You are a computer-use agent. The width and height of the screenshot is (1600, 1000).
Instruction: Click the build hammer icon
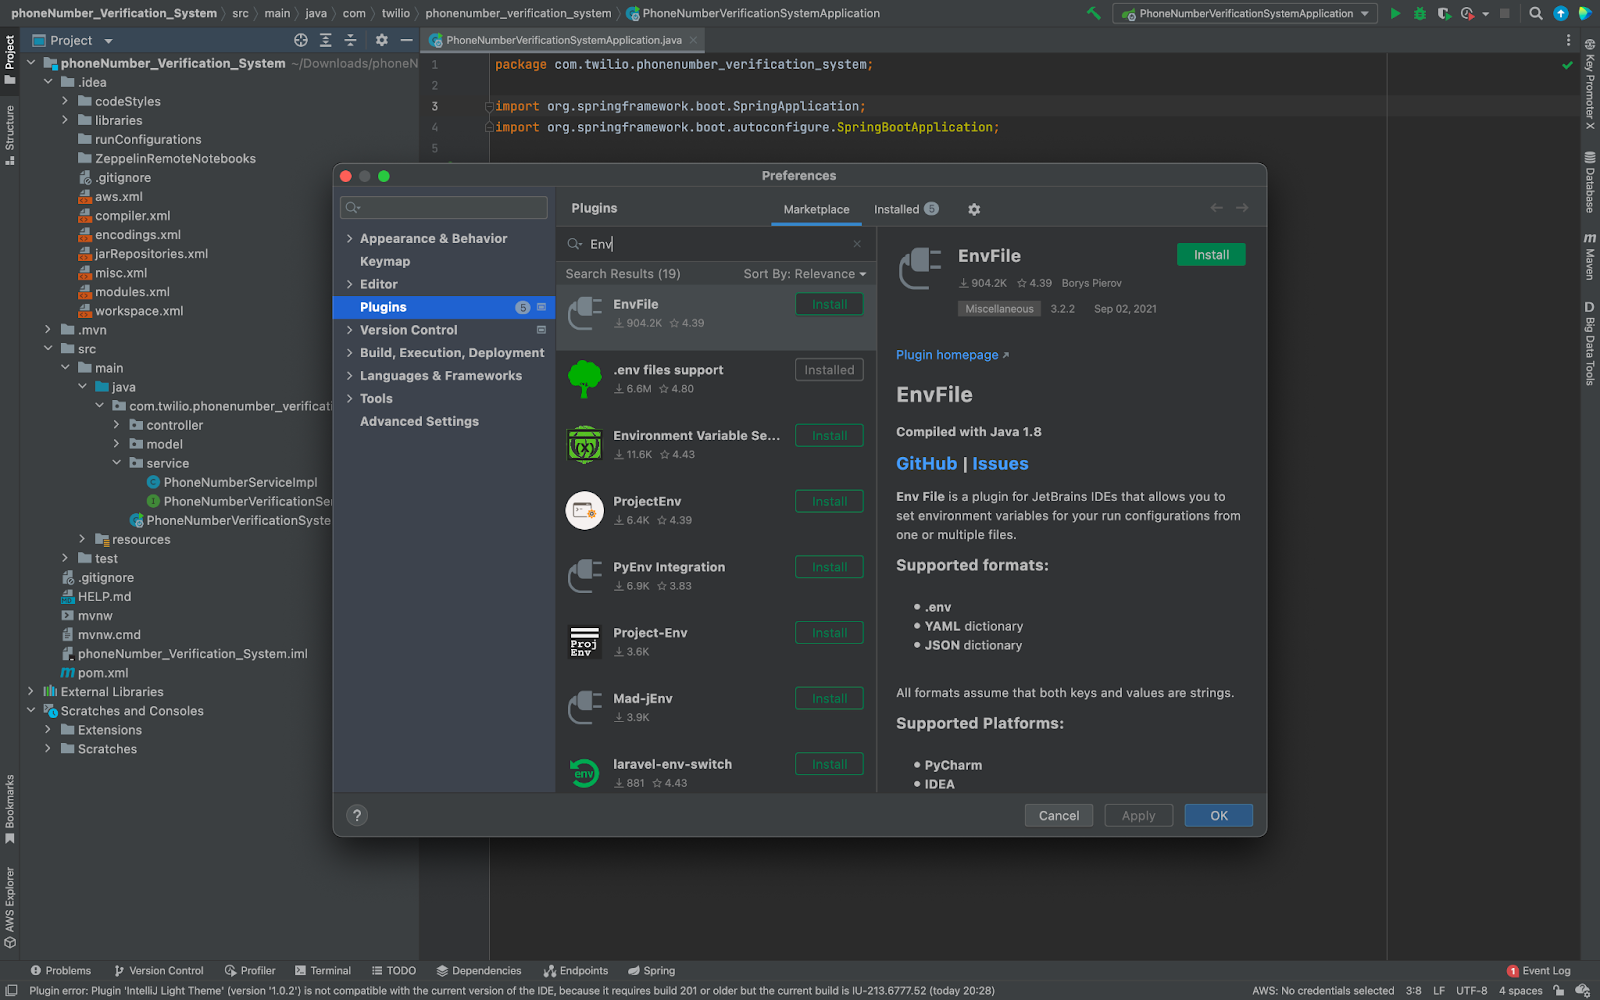(x=1093, y=13)
